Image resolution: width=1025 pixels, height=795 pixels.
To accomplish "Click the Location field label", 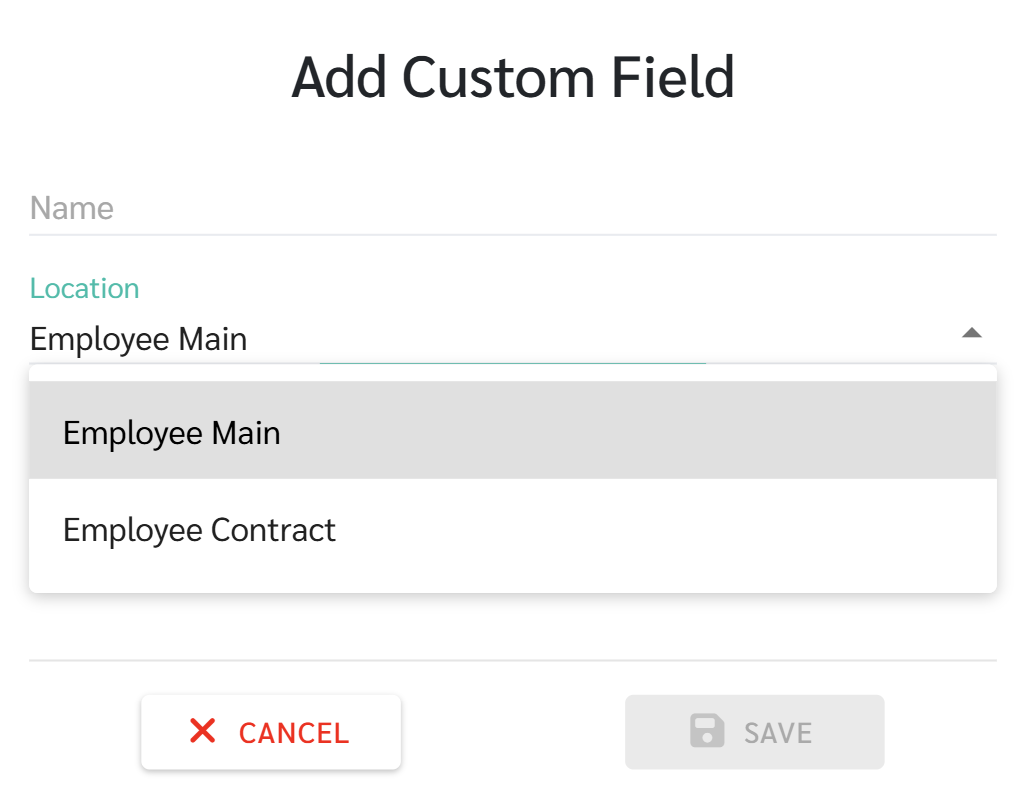I will click(x=84, y=288).
